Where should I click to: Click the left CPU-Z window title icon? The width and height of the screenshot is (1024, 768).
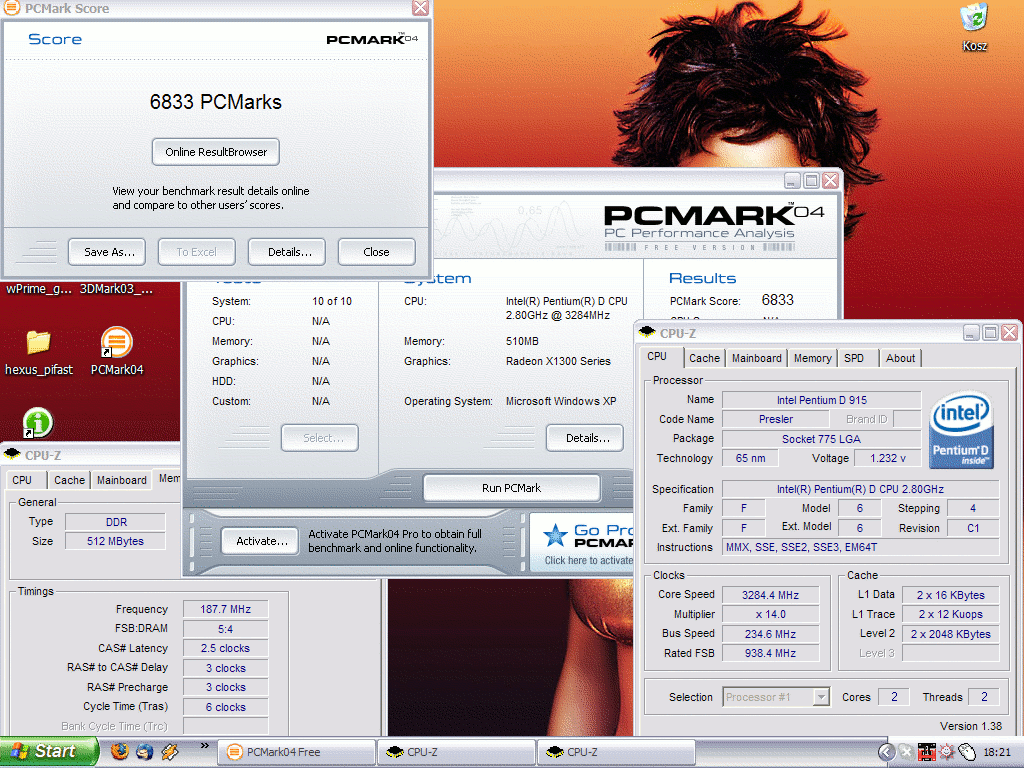pos(12,455)
